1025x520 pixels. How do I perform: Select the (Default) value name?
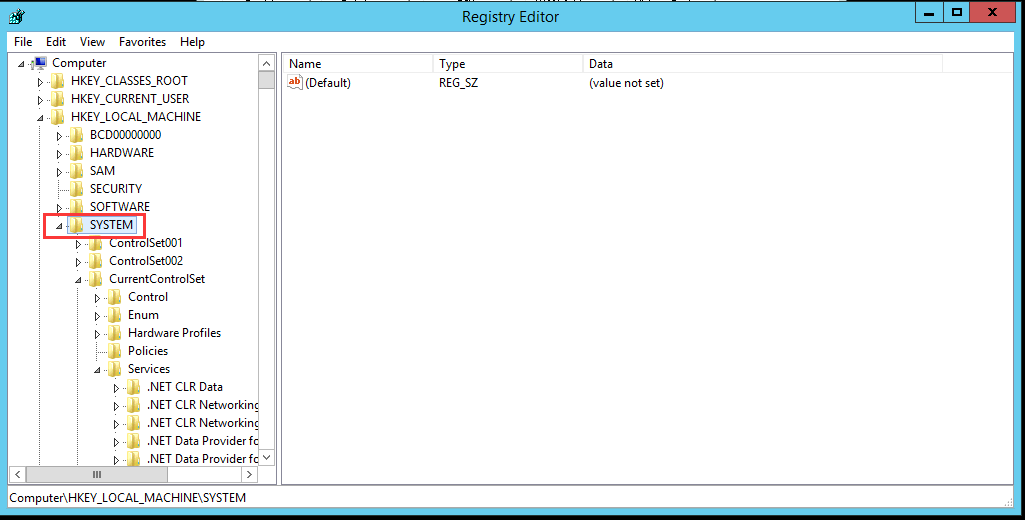point(328,83)
